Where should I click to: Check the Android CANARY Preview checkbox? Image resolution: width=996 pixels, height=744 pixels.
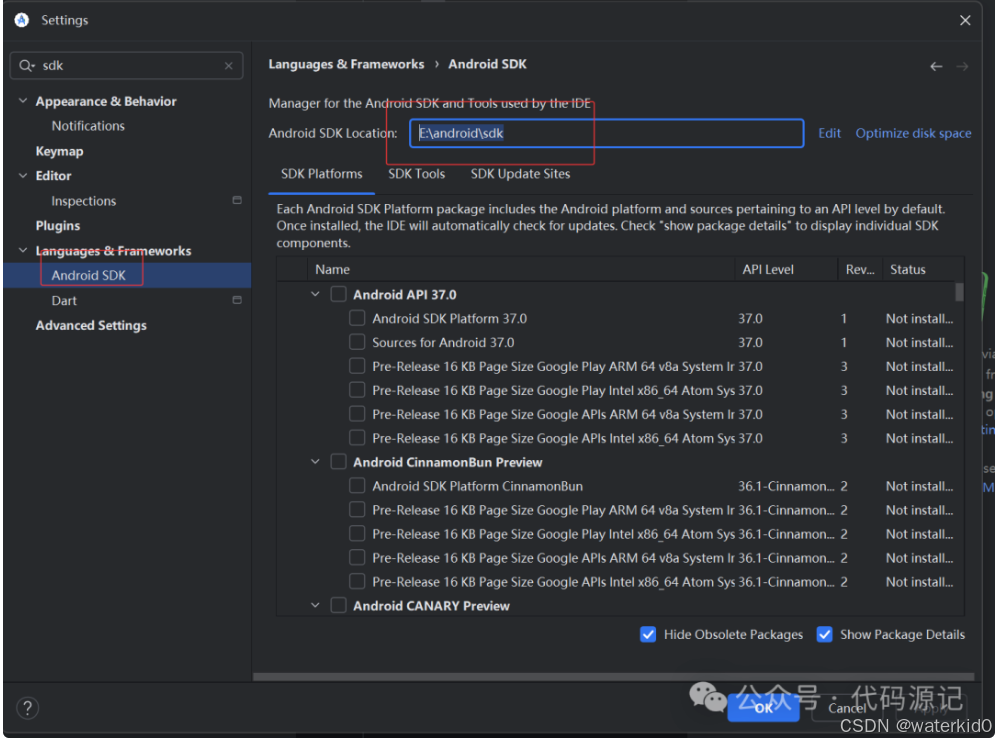pyautogui.click(x=339, y=605)
